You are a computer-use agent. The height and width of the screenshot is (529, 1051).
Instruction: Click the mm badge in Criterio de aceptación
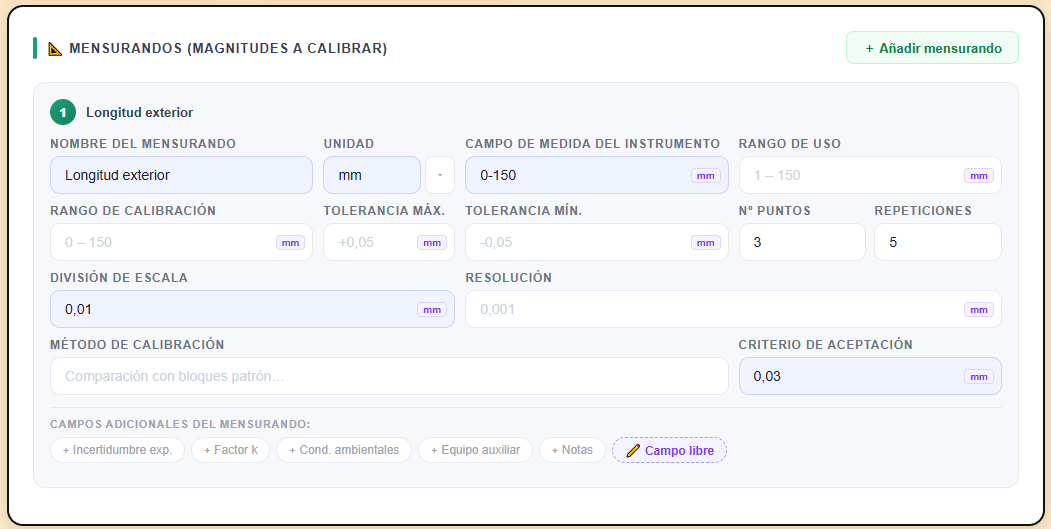[x=979, y=377]
